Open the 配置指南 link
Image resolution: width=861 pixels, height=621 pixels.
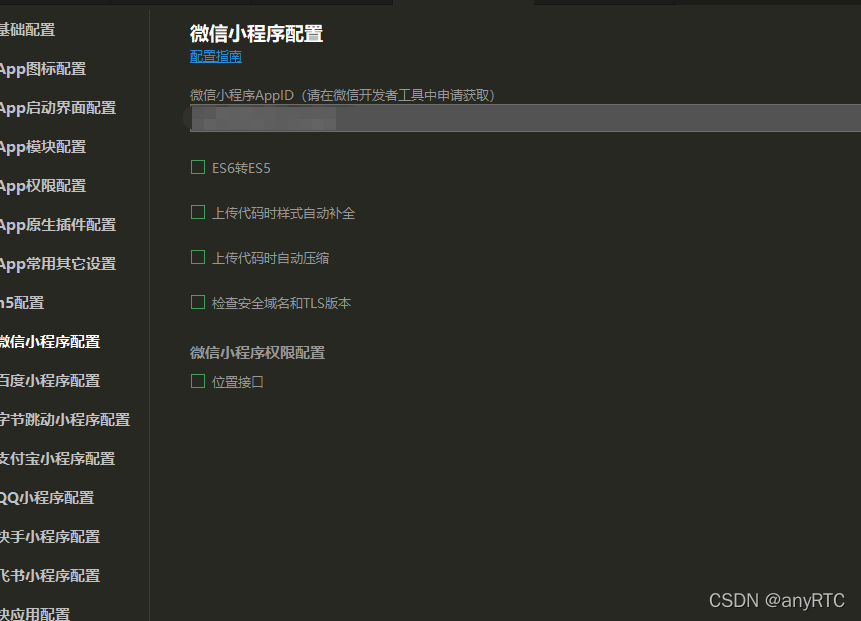coord(216,57)
